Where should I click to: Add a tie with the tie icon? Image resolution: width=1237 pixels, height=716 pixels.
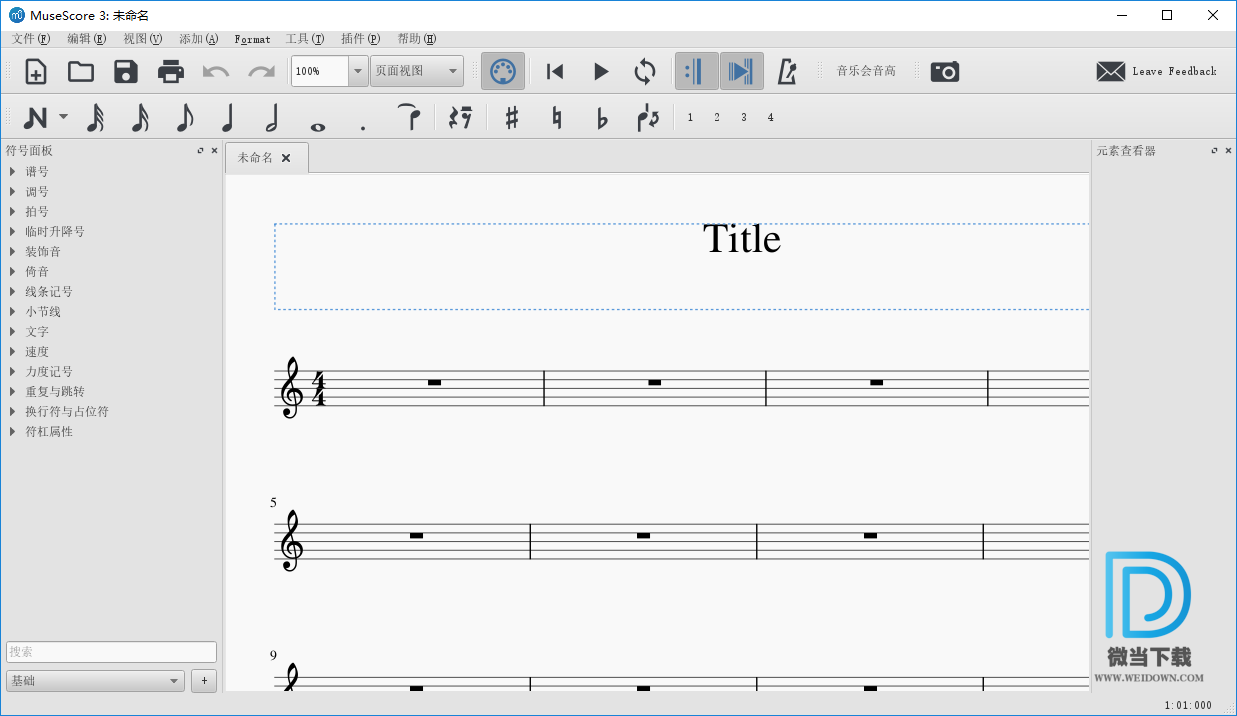coord(409,117)
